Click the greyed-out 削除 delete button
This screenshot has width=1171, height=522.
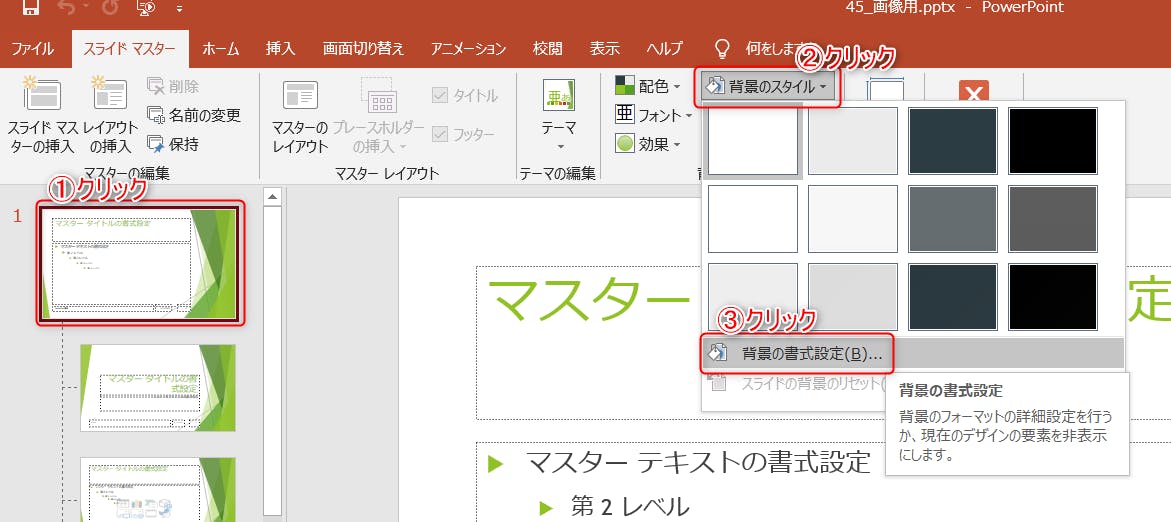click(x=173, y=87)
